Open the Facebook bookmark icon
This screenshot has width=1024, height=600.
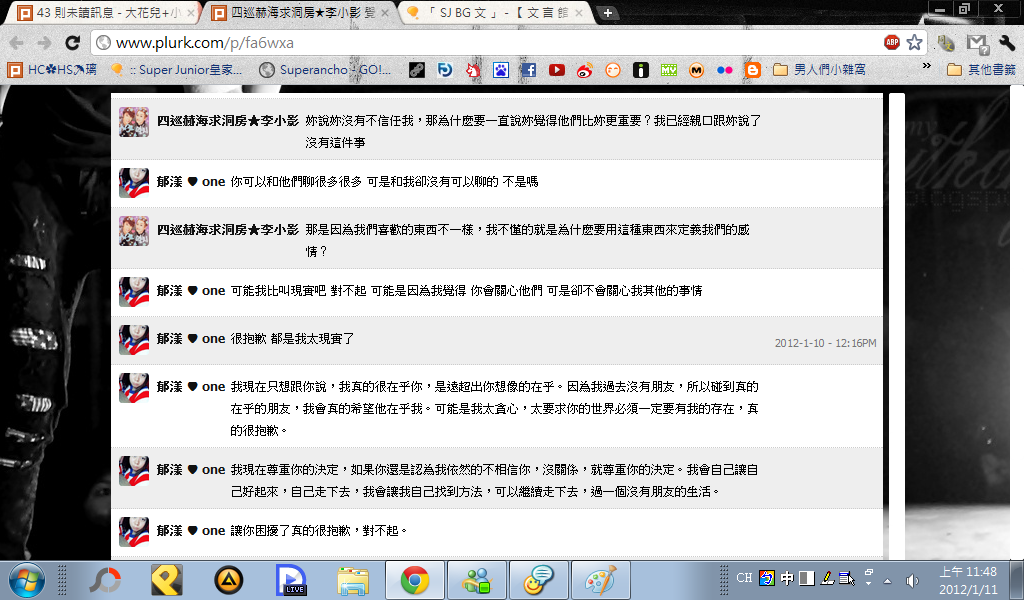pyautogui.click(x=528, y=70)
